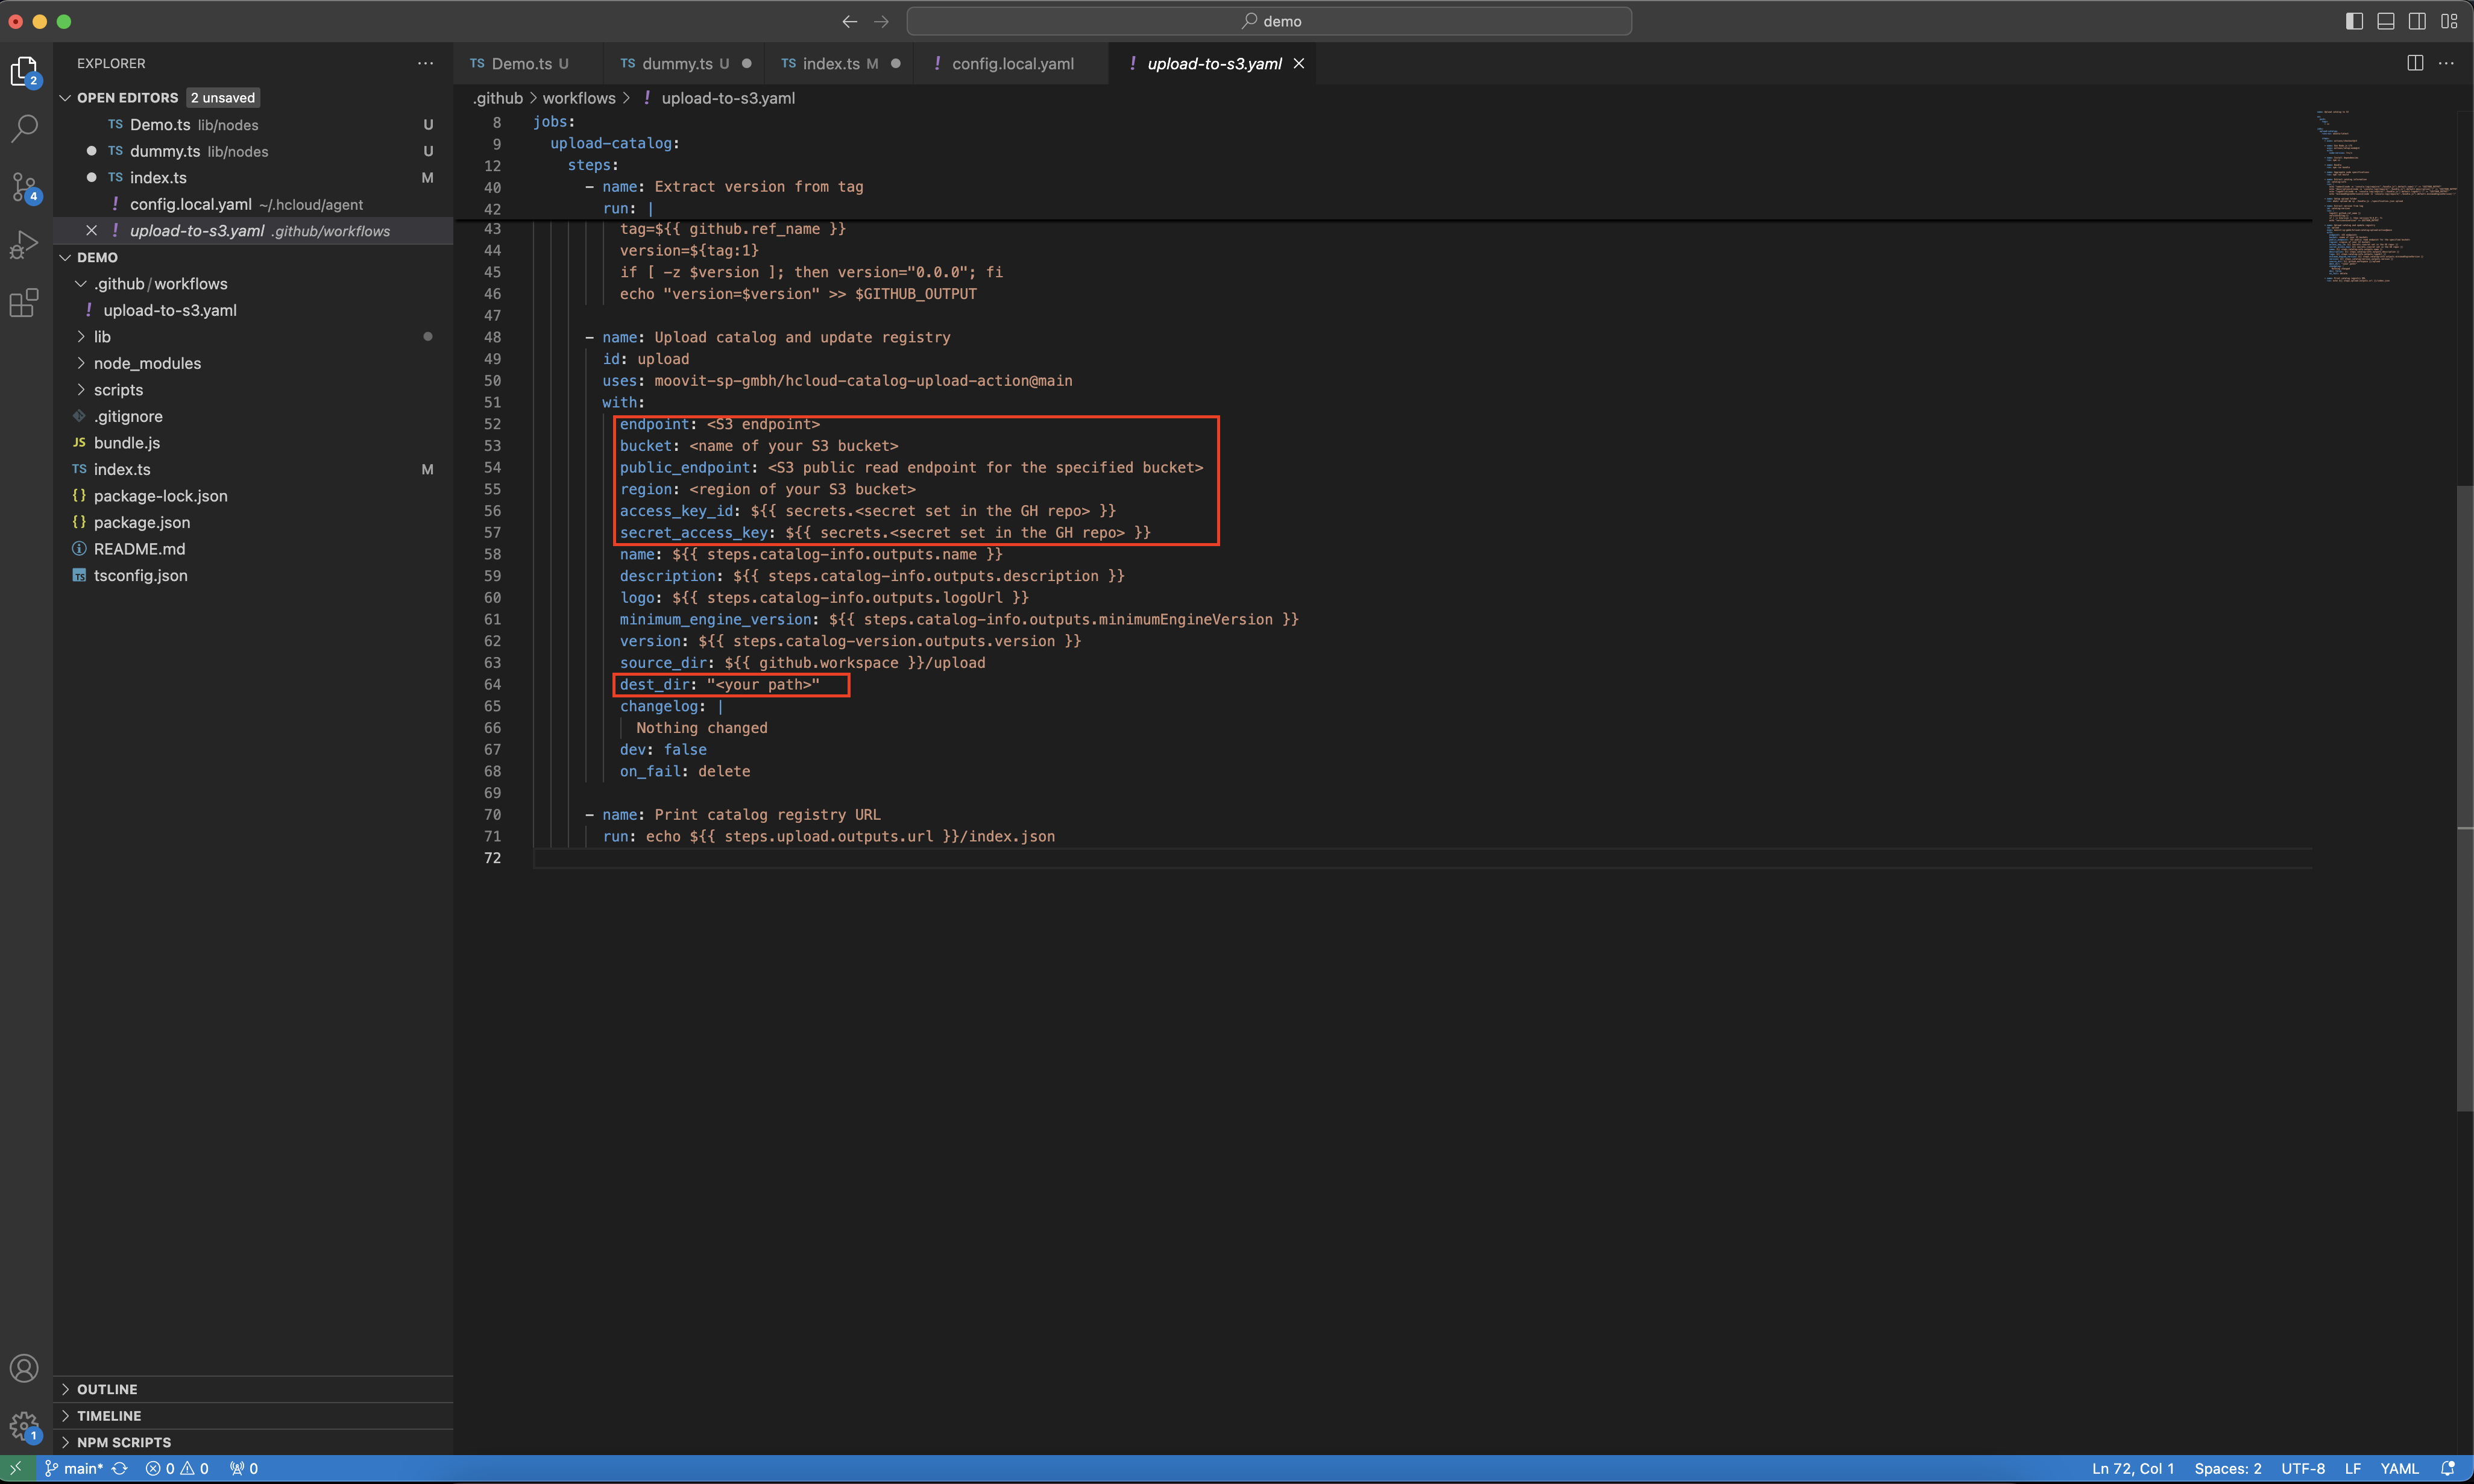Switch to the config.local.yaml tab
Screen dimensions: 2474x1484
pos(1012,63)
